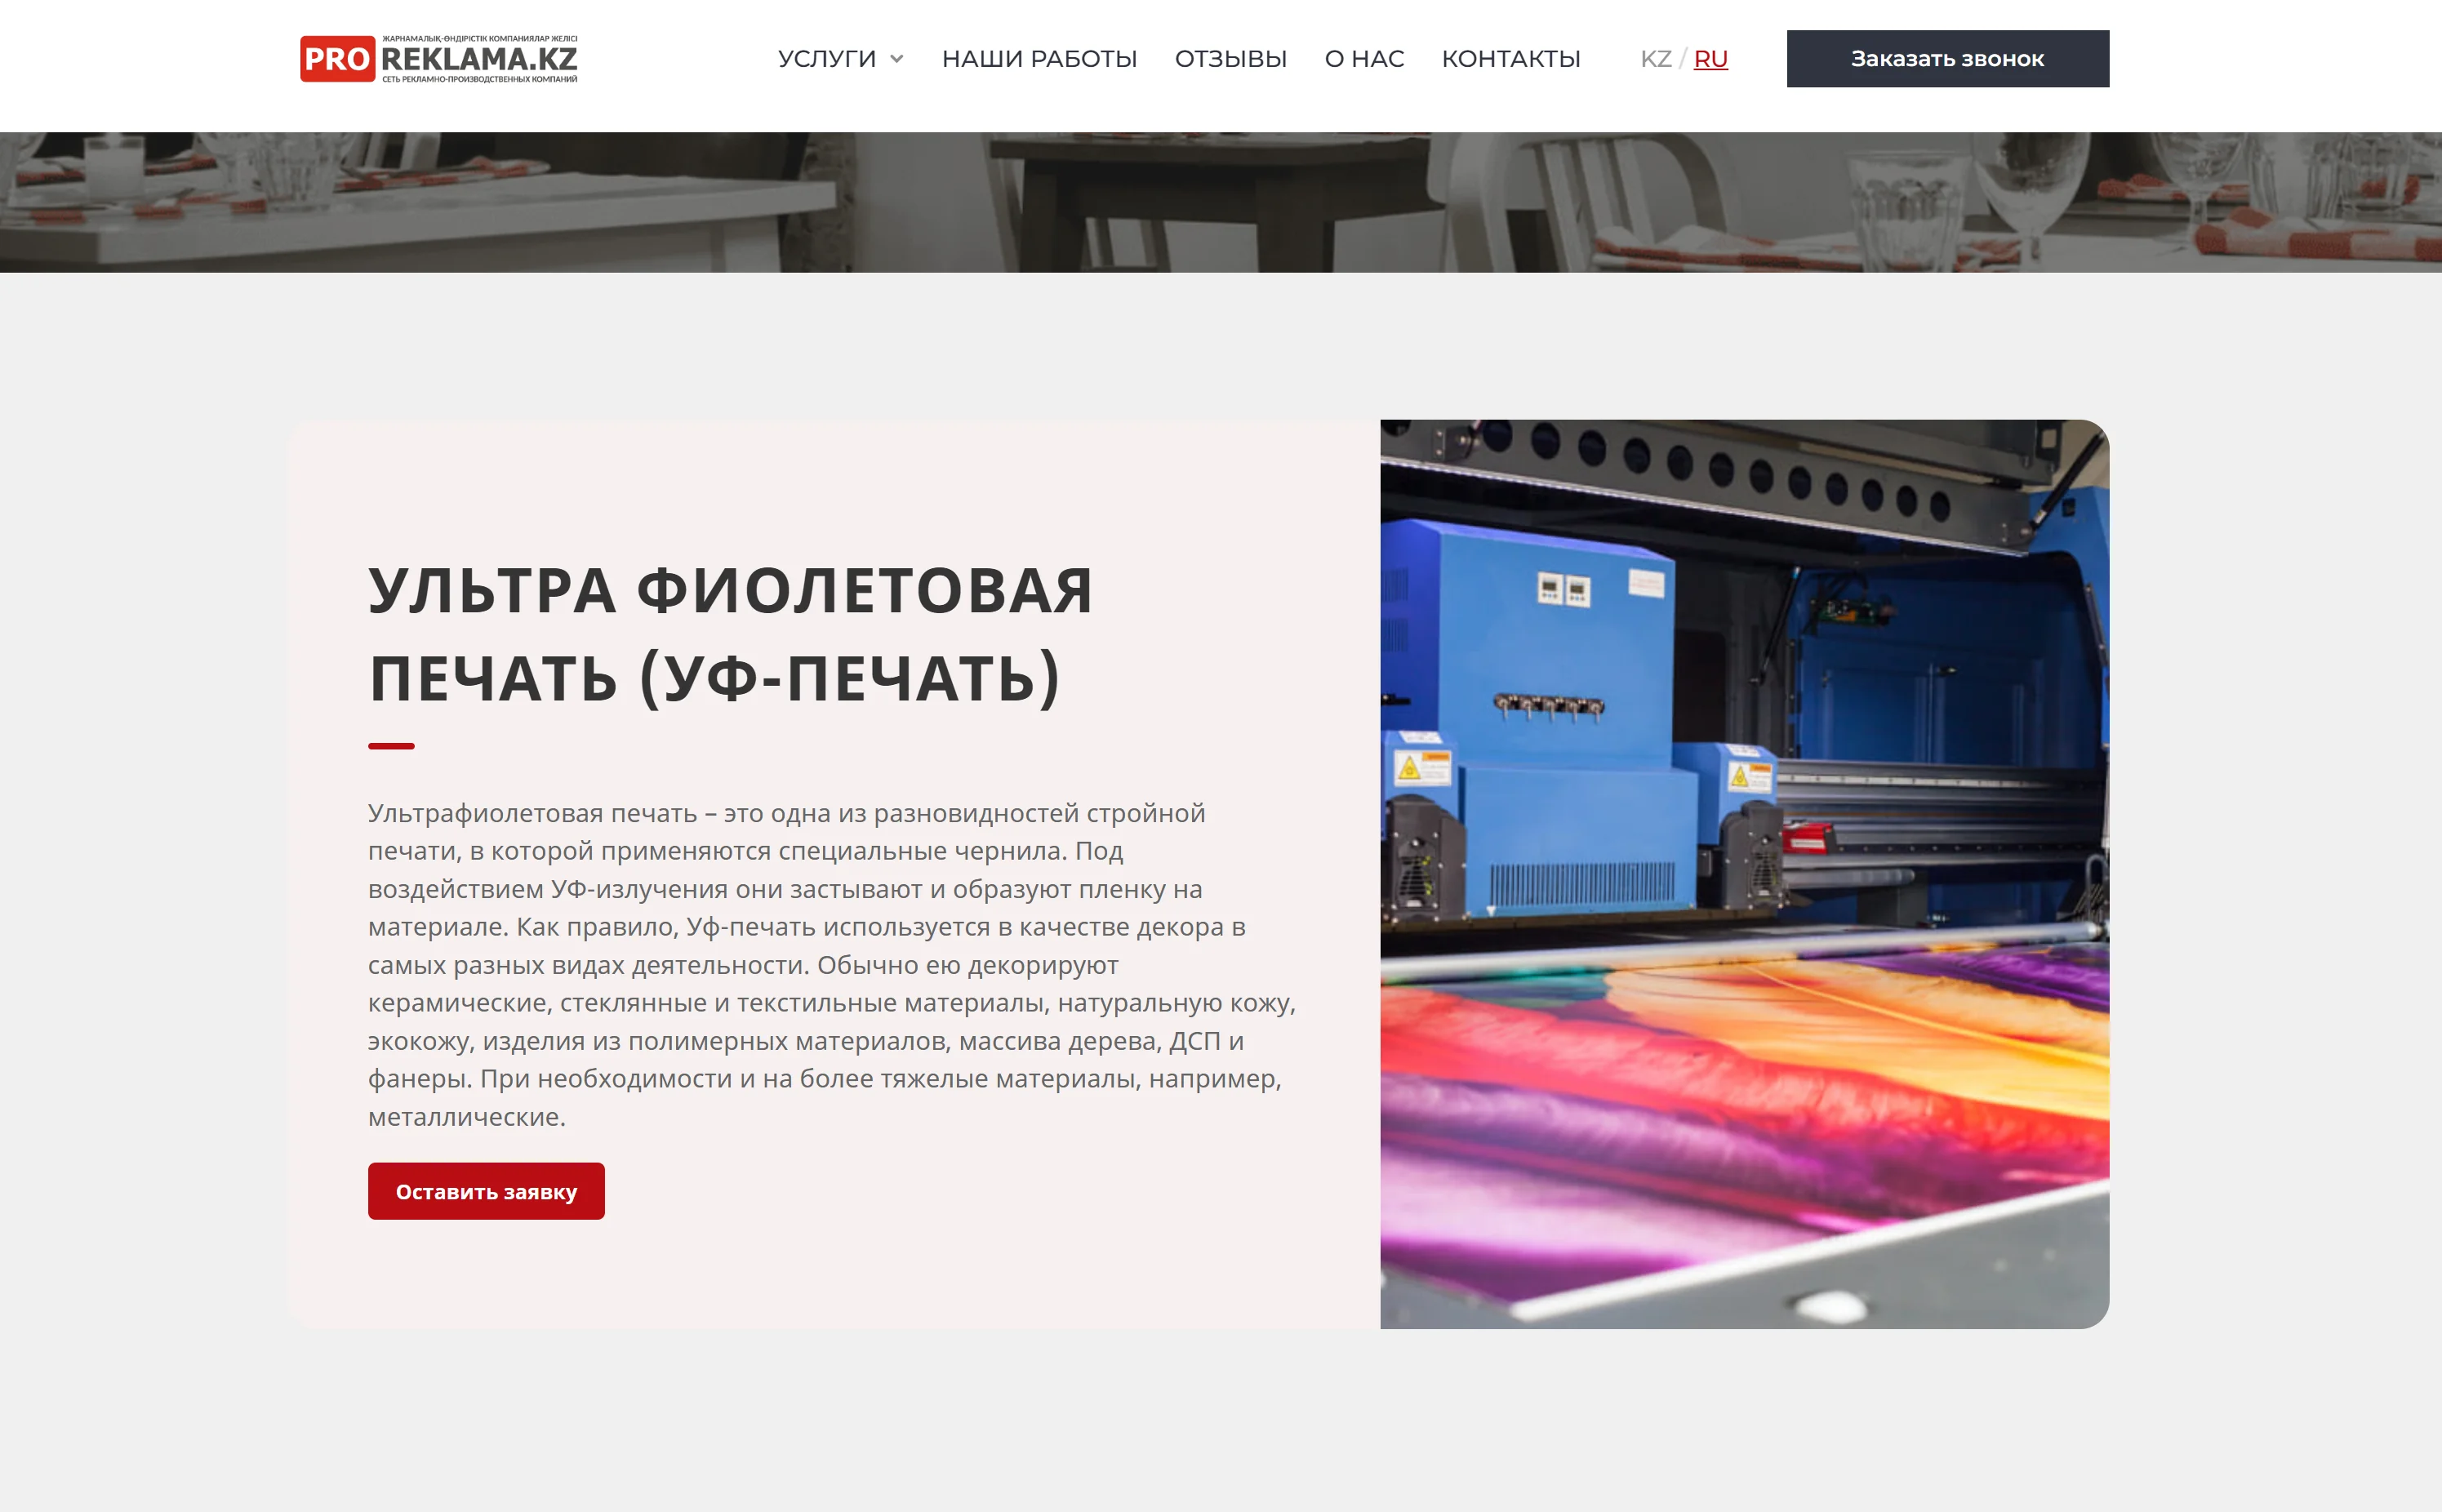Navigate to О НАС

point(1364,59)
